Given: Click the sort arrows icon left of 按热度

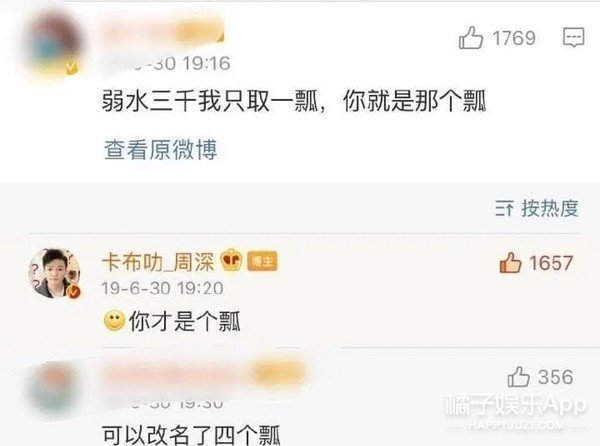Looking at the screenshot, I should pos(504,209).
